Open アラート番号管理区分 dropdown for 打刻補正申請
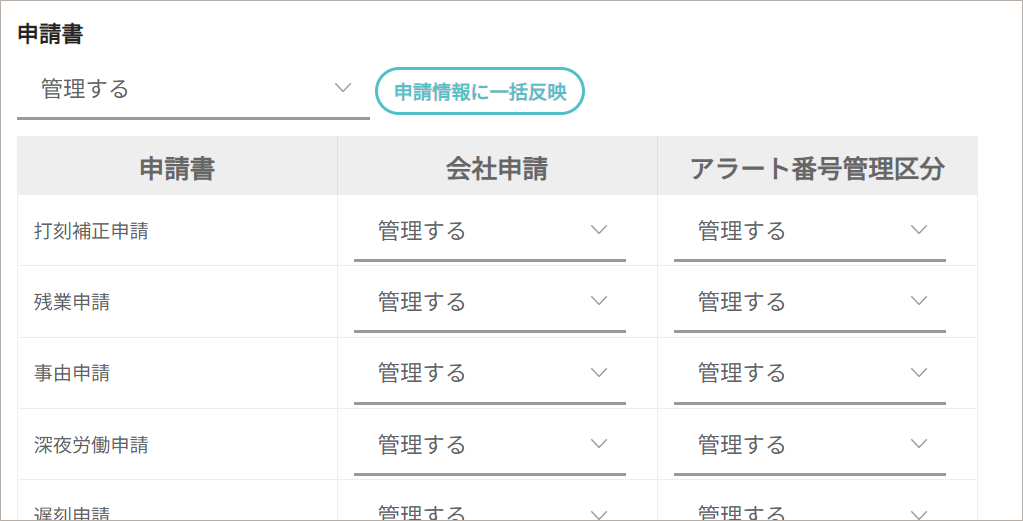 tap(810, 231)
